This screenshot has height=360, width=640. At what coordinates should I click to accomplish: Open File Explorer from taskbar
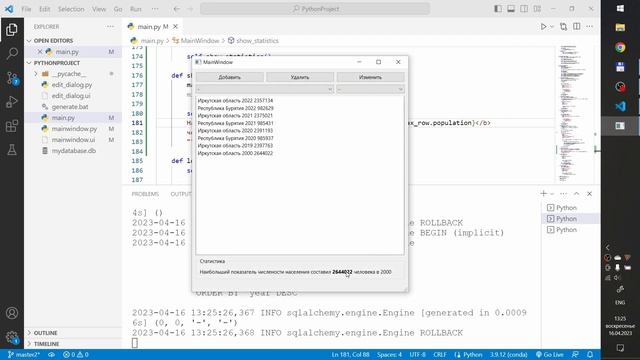(x=620, y=28)
